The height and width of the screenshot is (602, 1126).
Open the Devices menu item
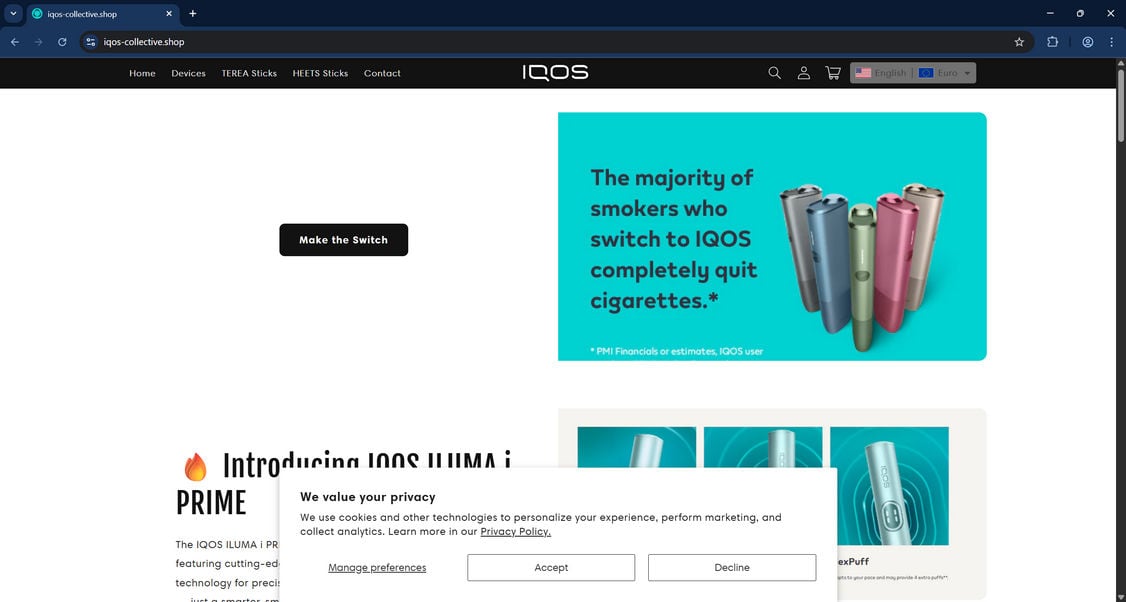tap(188, 73)
